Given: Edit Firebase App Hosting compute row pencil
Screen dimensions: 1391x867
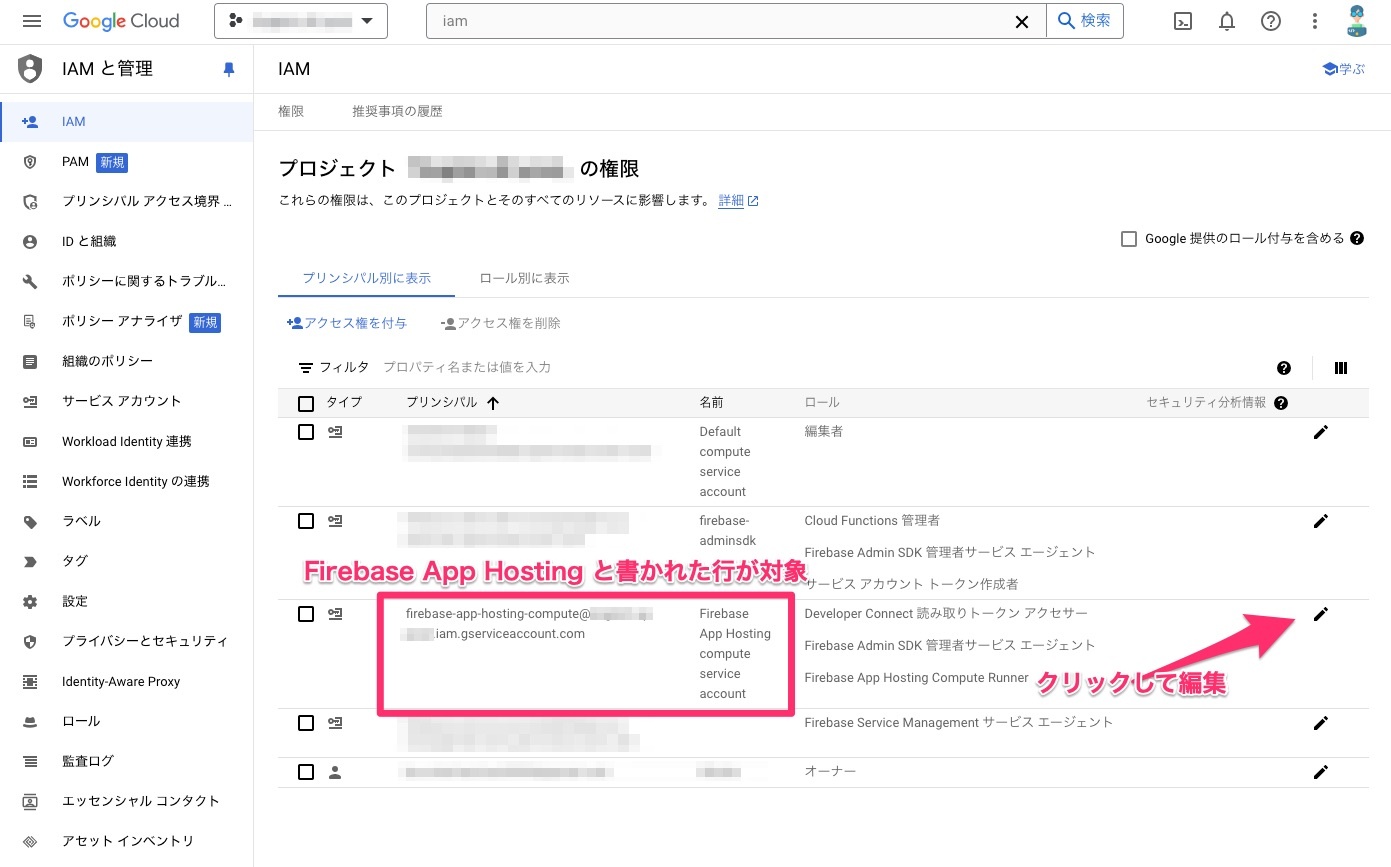Looking at the screenshot, I should 1320,614.
